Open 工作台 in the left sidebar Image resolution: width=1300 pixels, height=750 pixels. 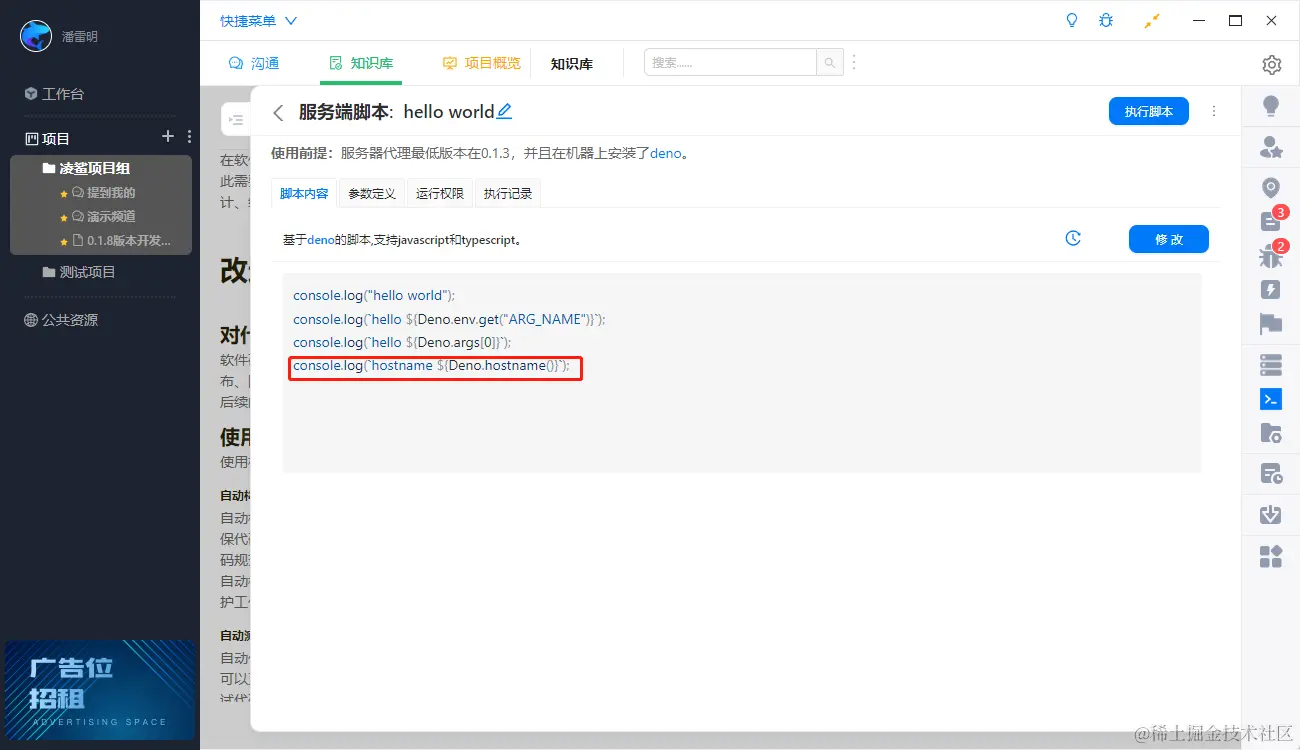55,94
